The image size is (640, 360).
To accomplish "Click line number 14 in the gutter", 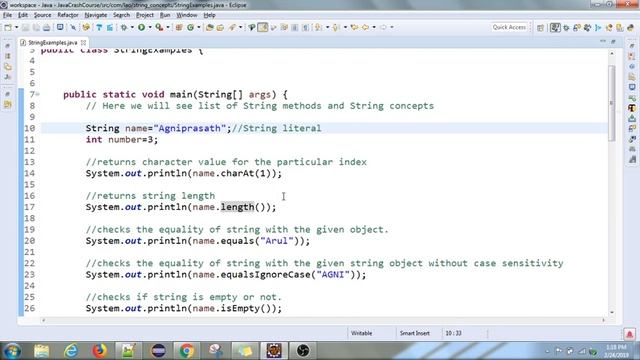I will coord(29,173).
